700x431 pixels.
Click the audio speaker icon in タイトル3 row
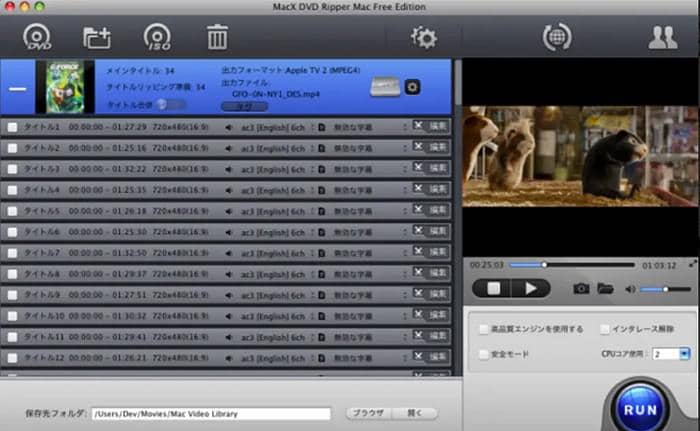pos(229,170)
